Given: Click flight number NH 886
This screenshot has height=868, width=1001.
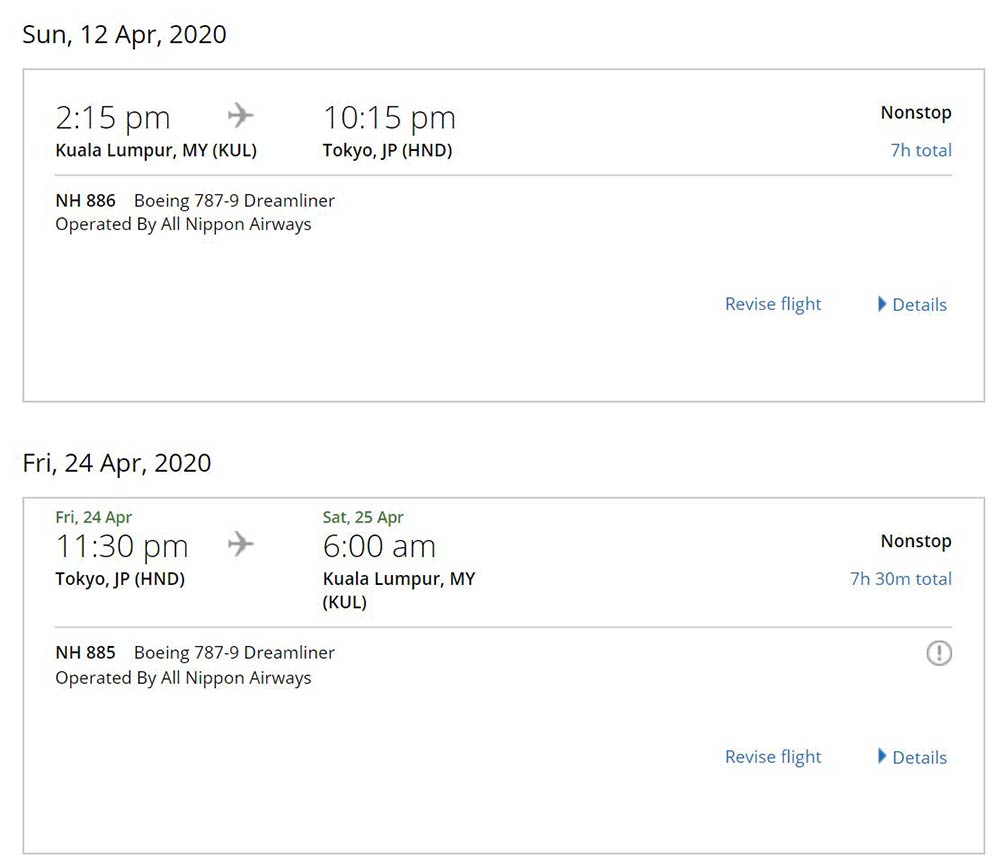Looking at the screenshot, I should click(x=86, y=200).
